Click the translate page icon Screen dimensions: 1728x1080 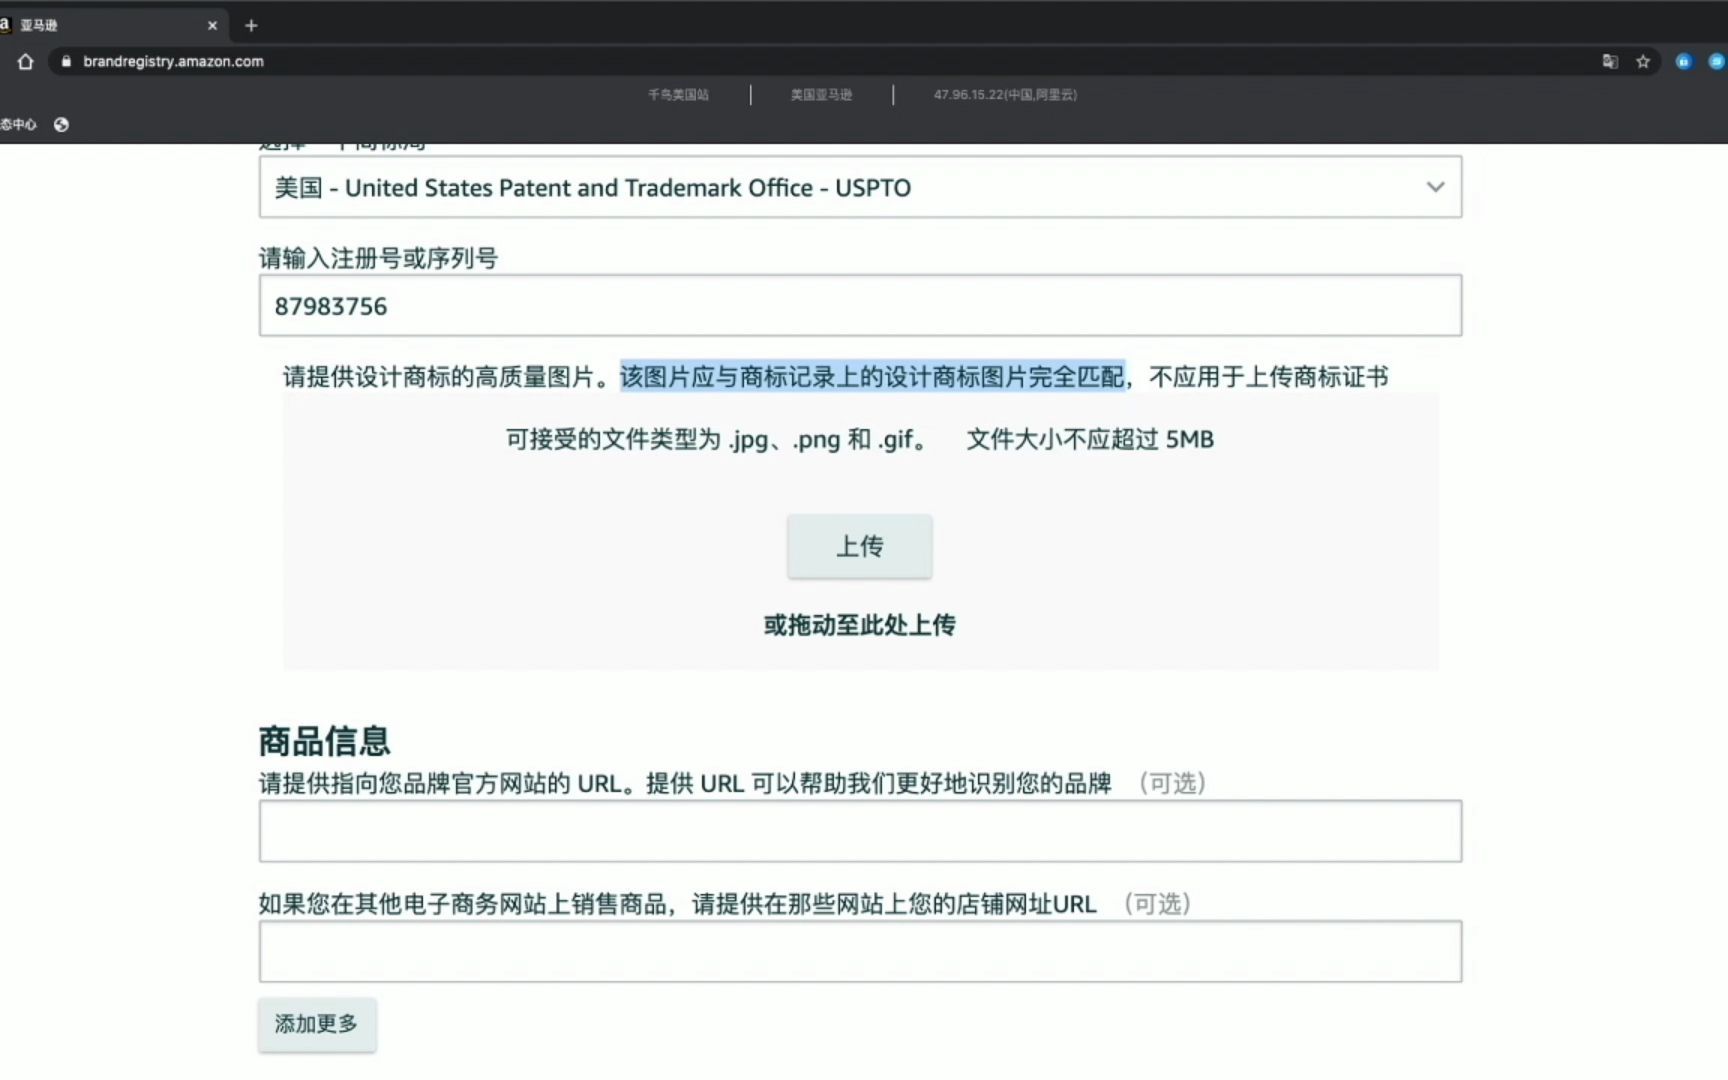point(1610,61)
